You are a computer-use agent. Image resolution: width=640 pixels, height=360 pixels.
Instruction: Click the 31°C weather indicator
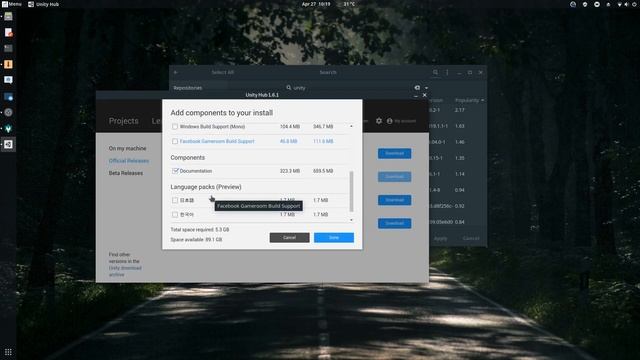349,4
